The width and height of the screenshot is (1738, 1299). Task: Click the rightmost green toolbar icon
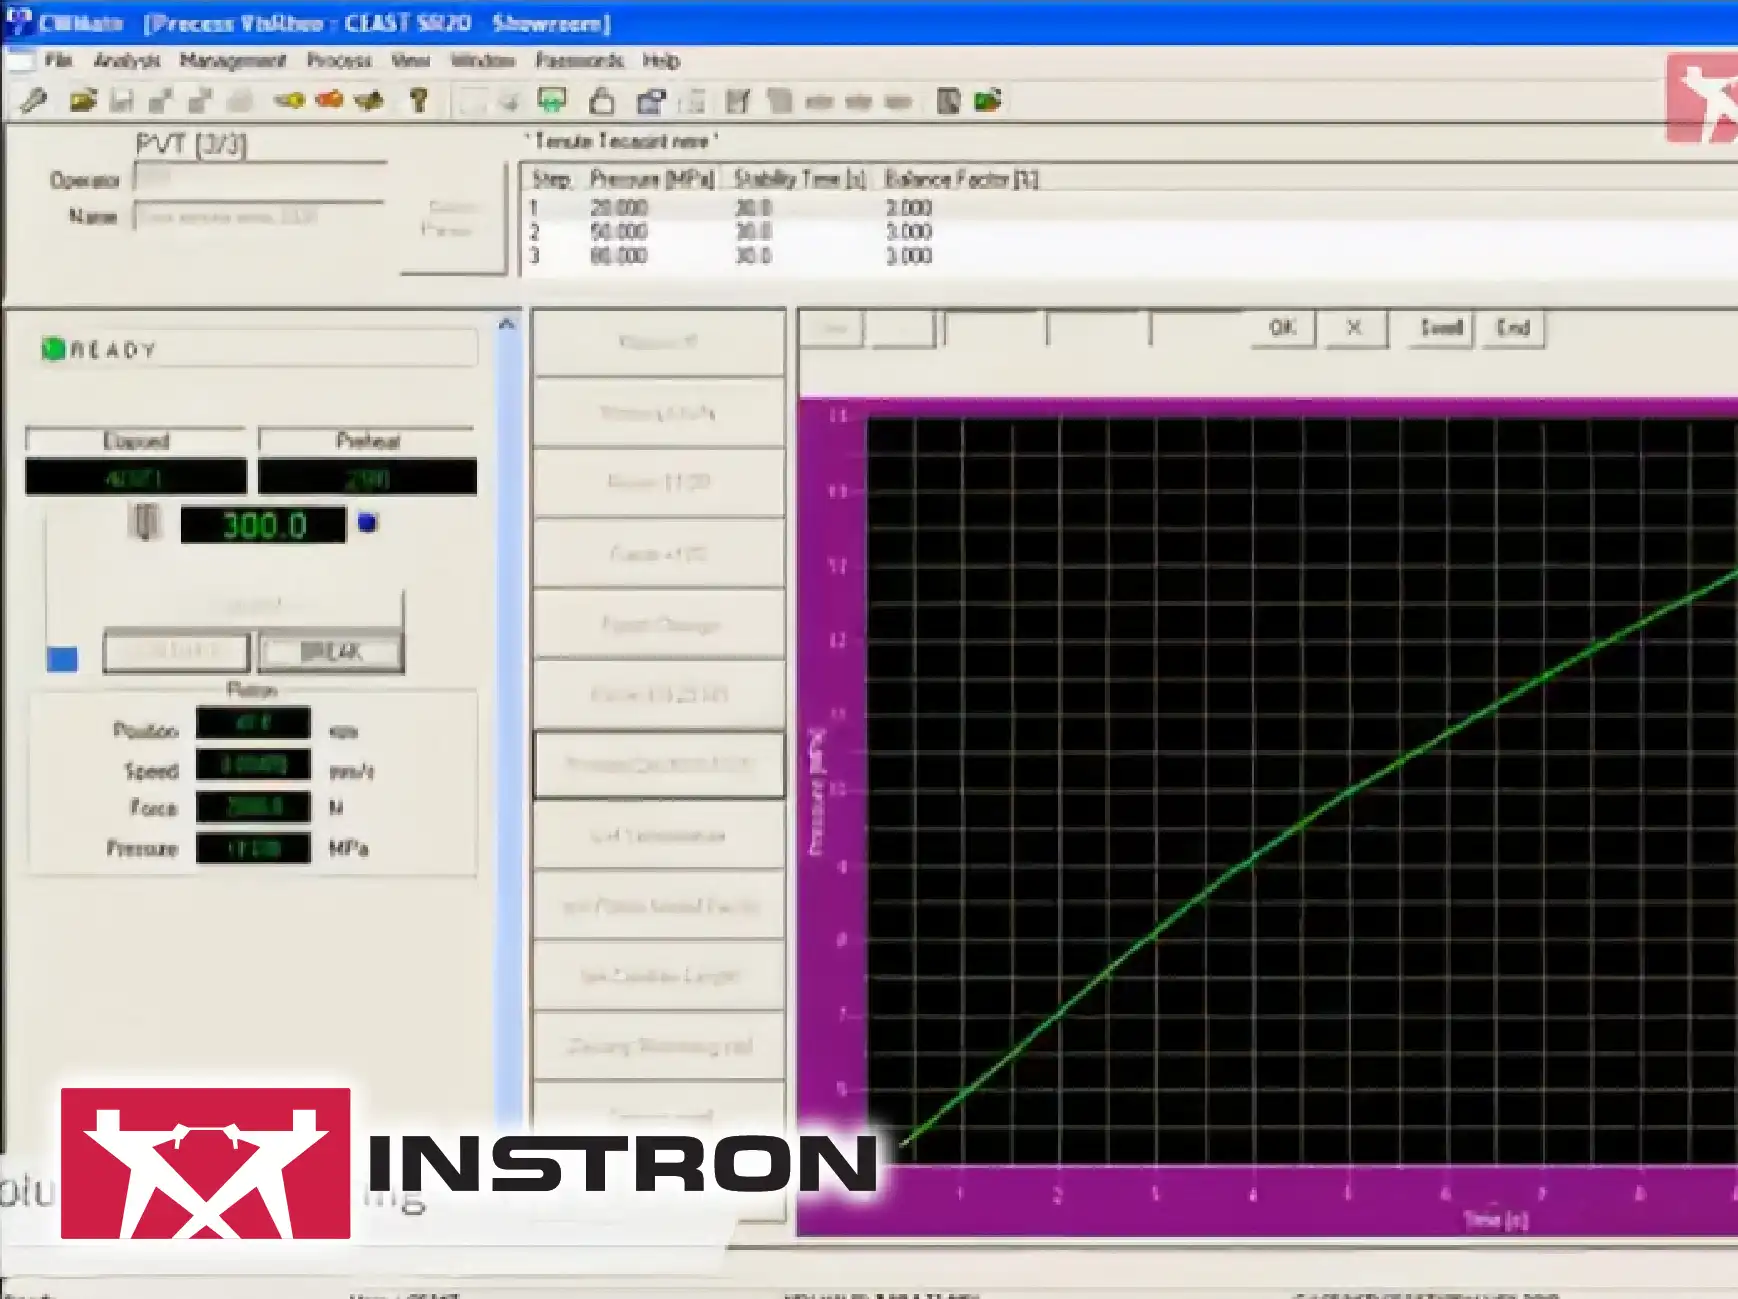pyautogui.click(x=988, y=100)
